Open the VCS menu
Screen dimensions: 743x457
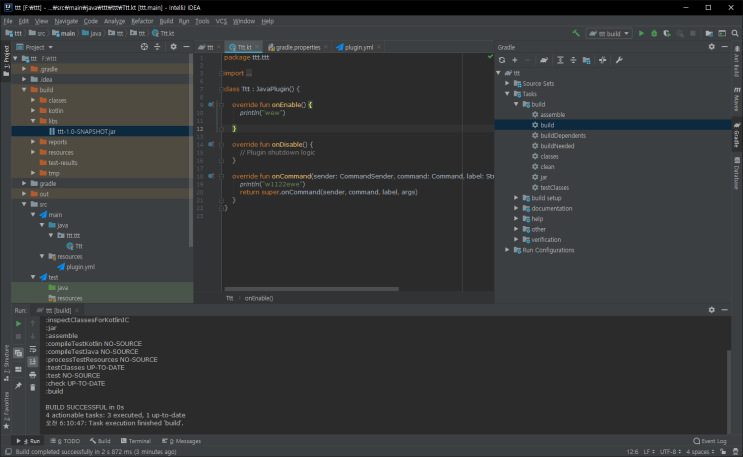[x=221, y=21]
